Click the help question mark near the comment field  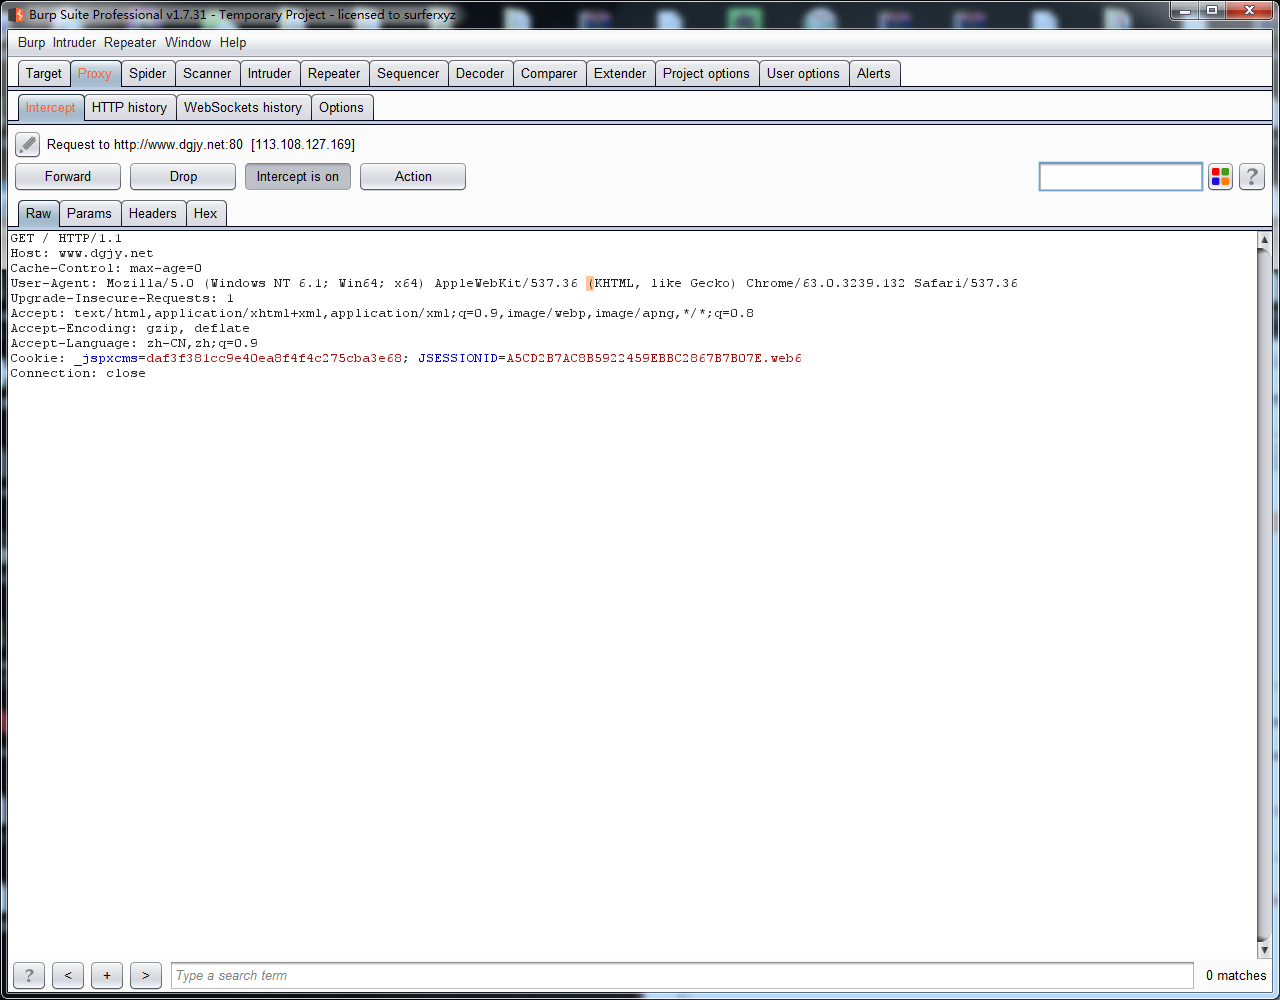1252,177
